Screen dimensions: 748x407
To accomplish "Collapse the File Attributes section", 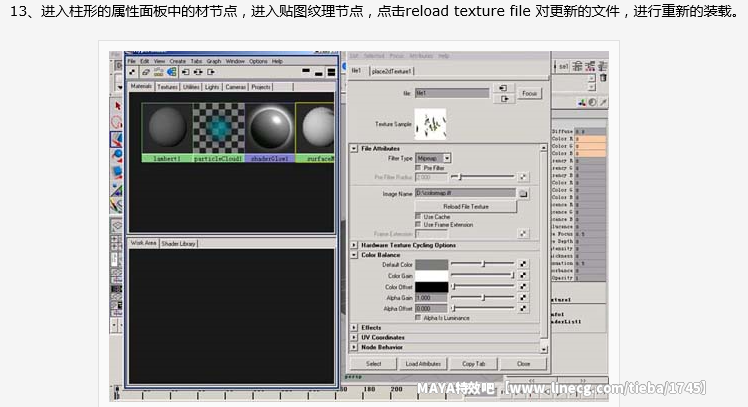I will pos(354,148).
